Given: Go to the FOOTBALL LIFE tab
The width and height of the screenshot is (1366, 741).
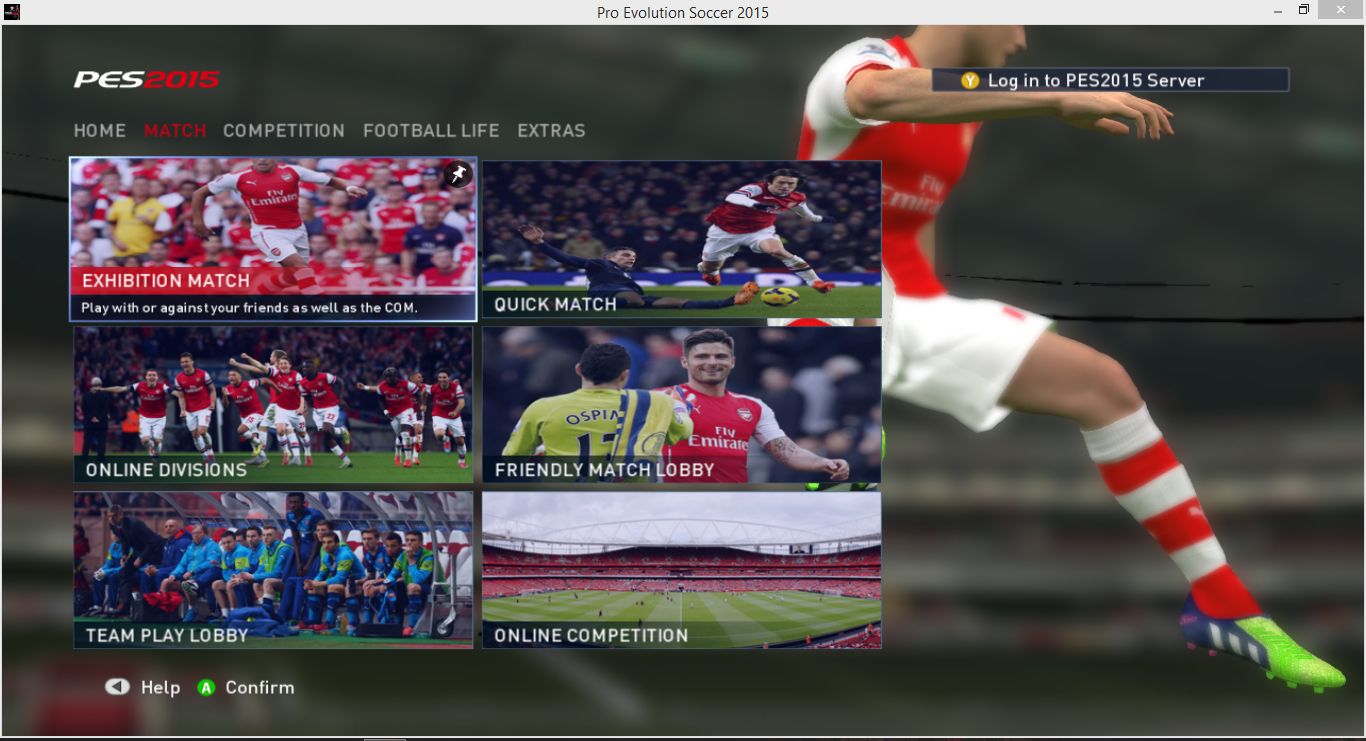Looking at the screenshot, I should [x=431, y=131].
